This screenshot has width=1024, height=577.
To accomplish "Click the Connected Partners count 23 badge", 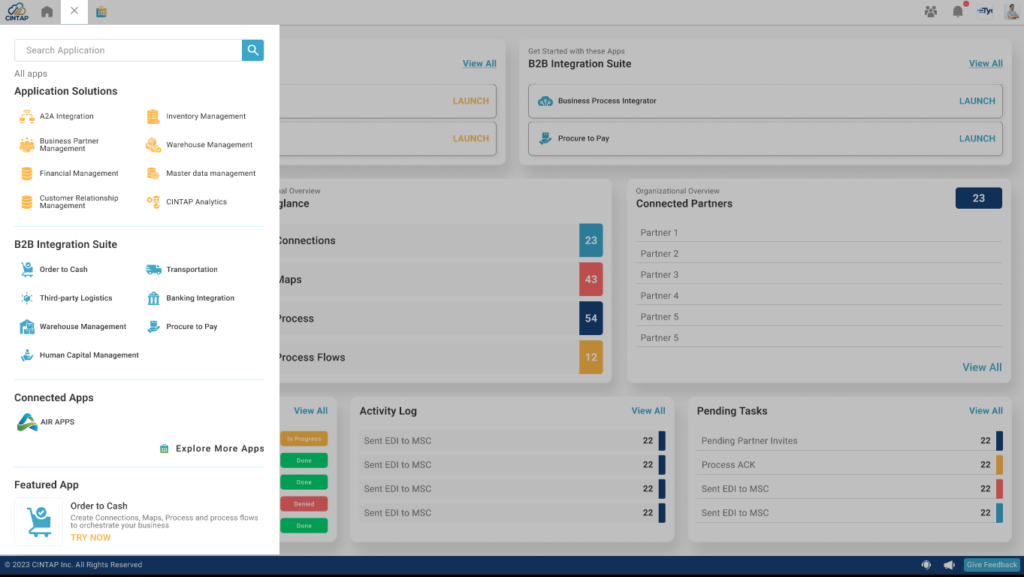I will [978, 198].
